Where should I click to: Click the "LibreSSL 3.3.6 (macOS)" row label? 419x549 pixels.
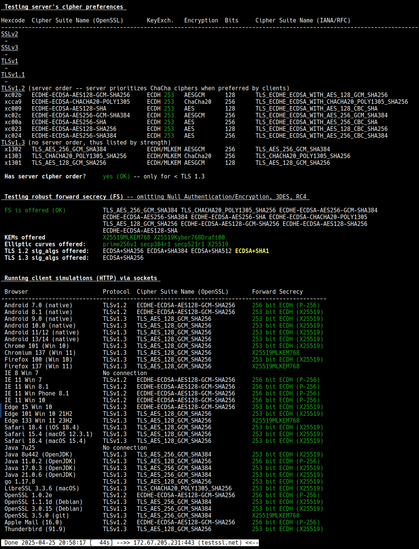tap(42, 488)
